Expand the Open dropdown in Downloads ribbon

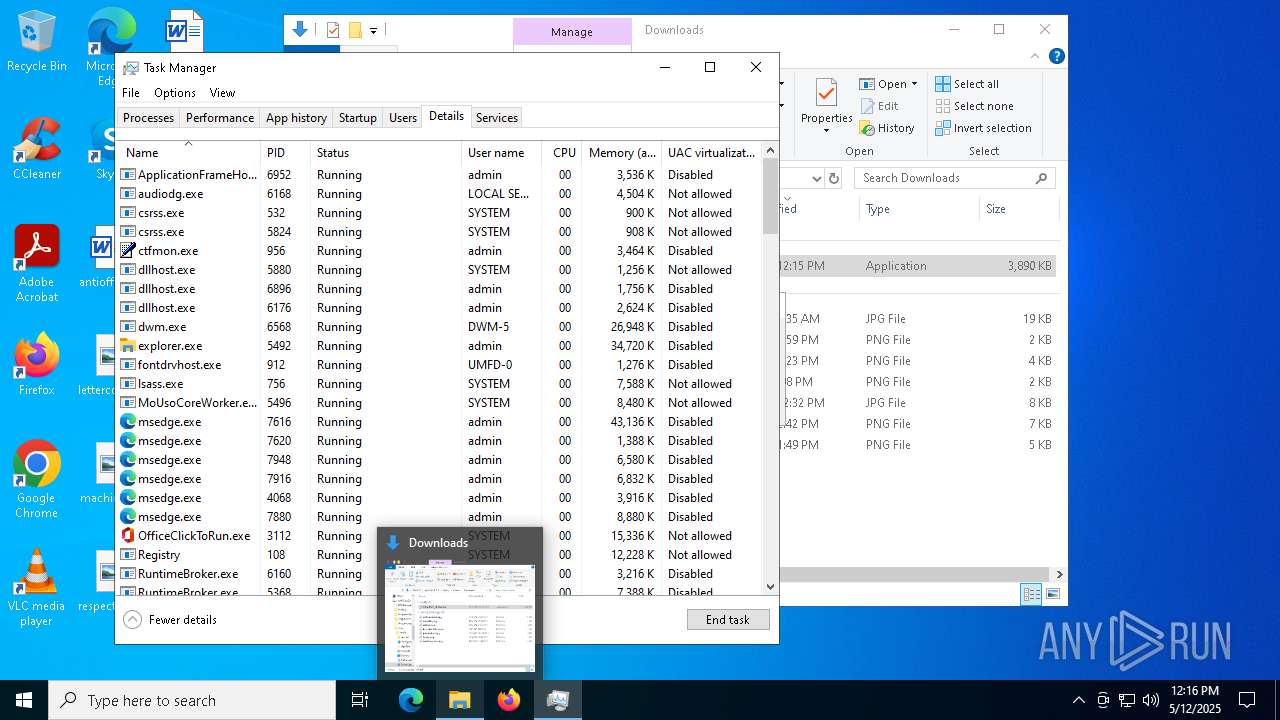coord(914,84)
